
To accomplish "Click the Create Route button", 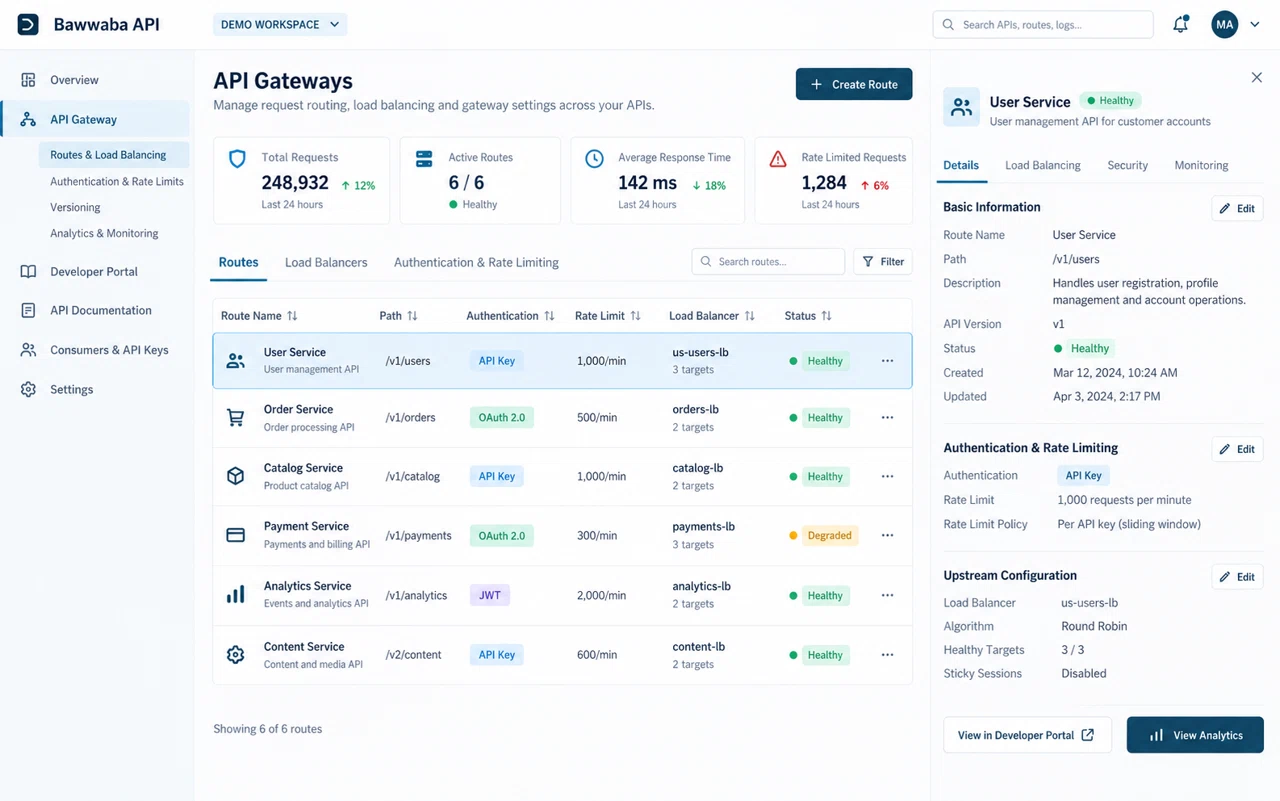I will pos(854,84).
